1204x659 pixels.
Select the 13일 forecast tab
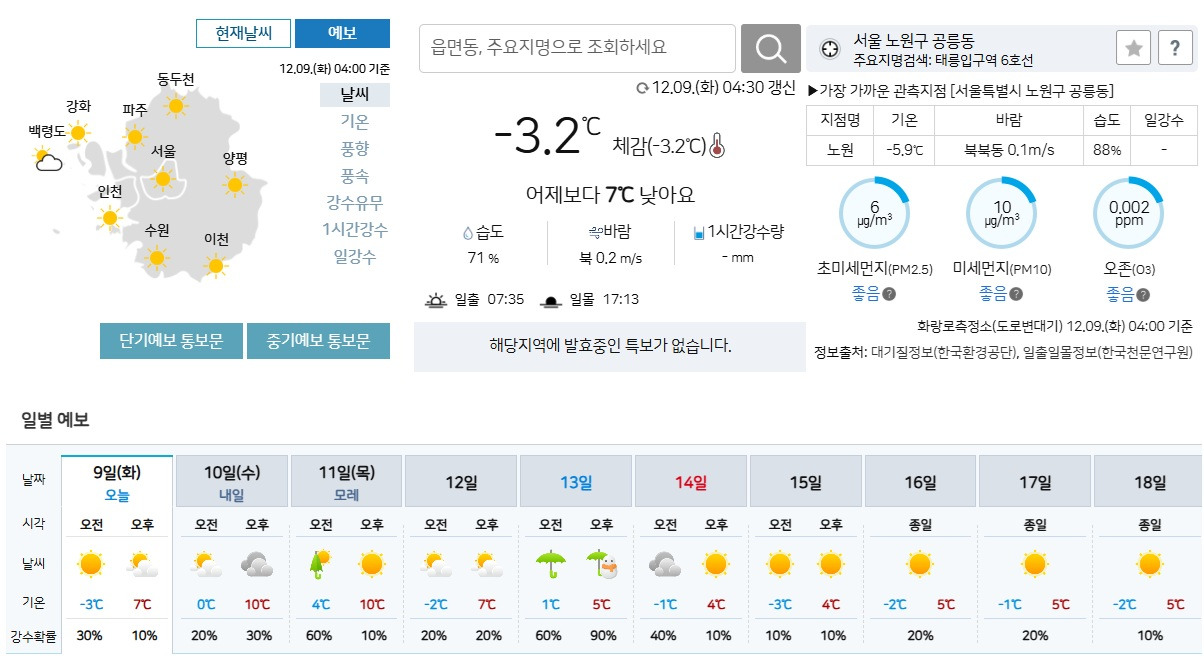coord(576,481)
